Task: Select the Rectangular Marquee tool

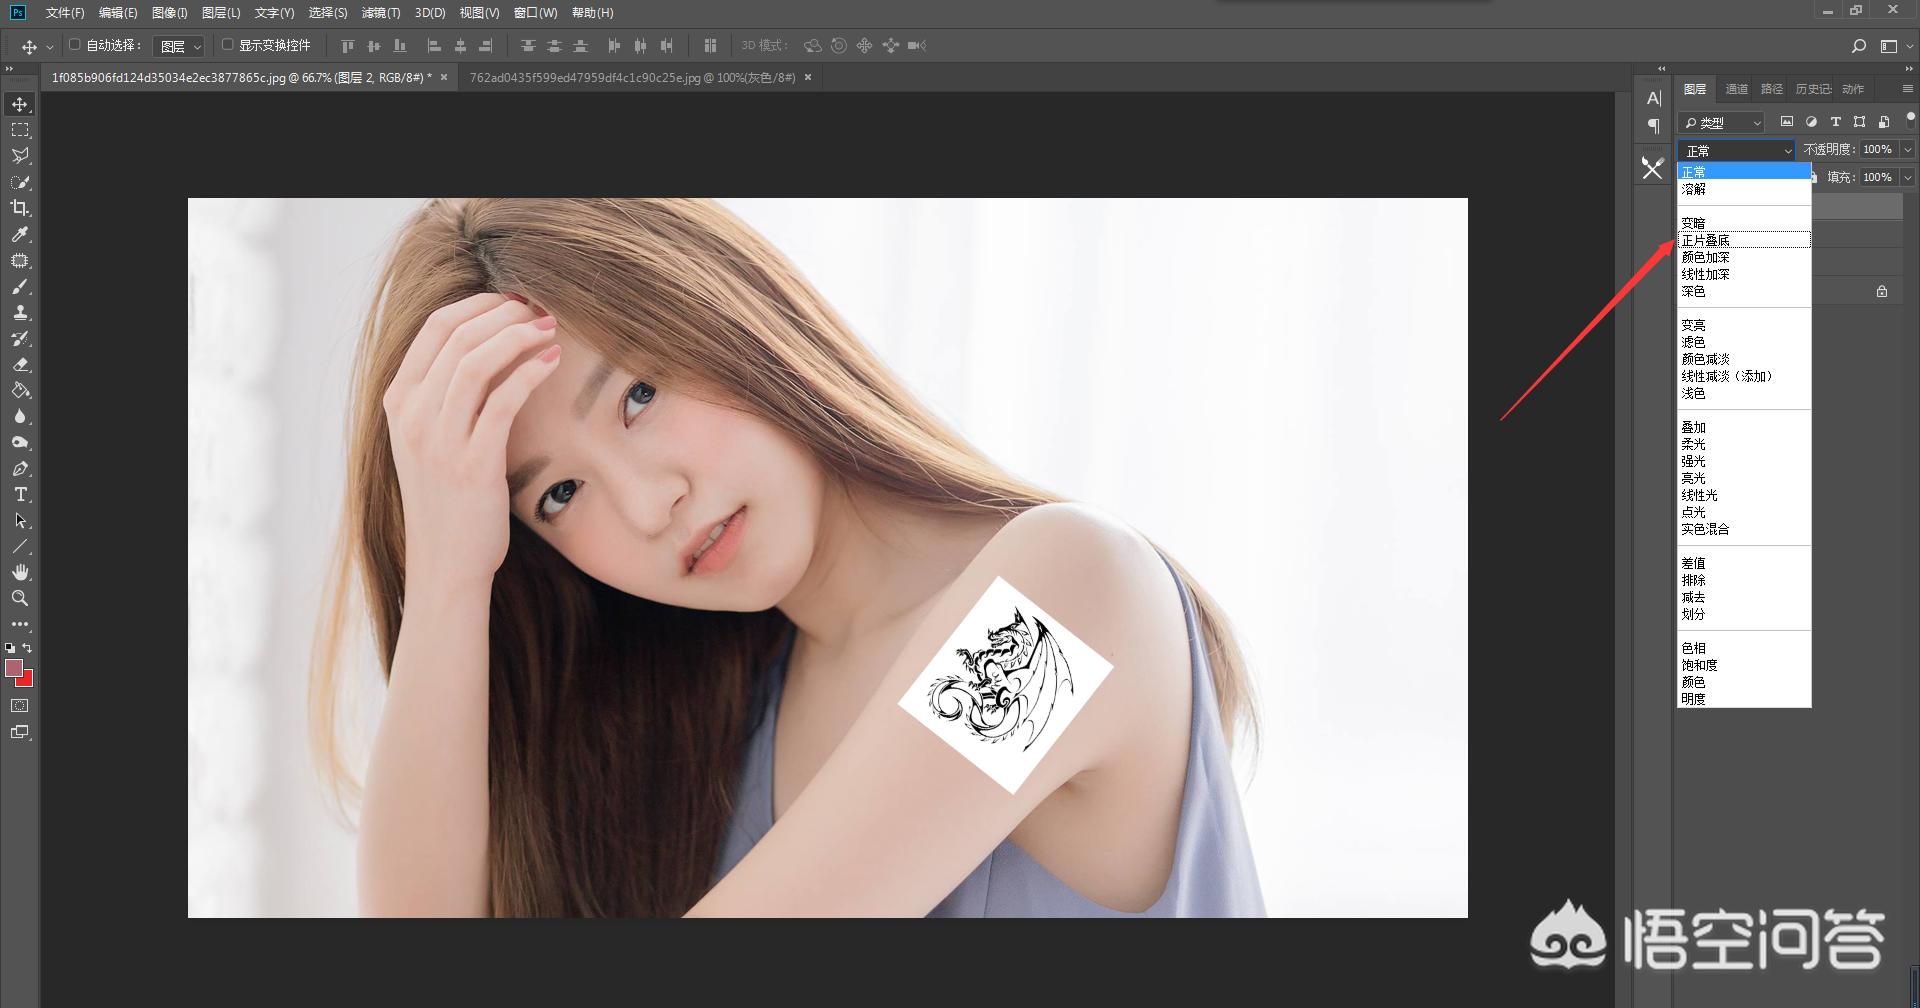Action: 20,130
